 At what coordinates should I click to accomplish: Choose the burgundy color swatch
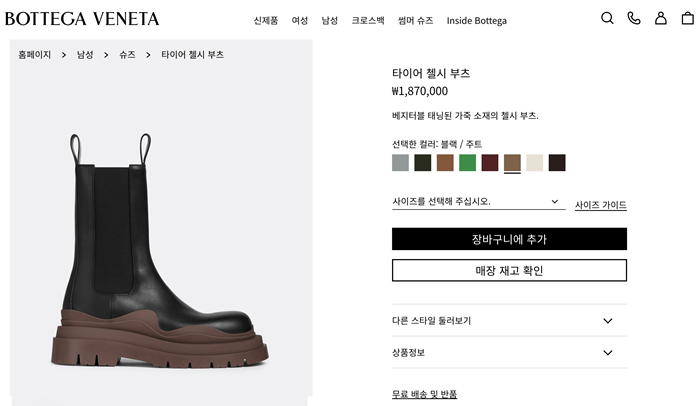[490, 163]
